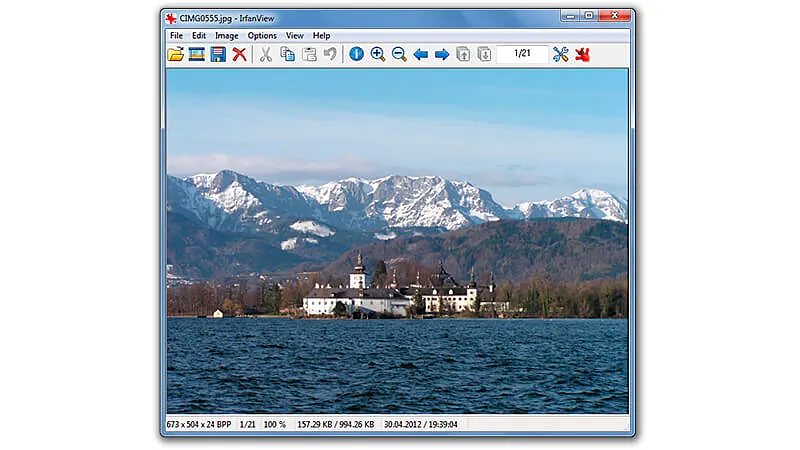This screenshot has width=800, height=450.
Task: Click the 1/21 image counter field
Action: 522,54
